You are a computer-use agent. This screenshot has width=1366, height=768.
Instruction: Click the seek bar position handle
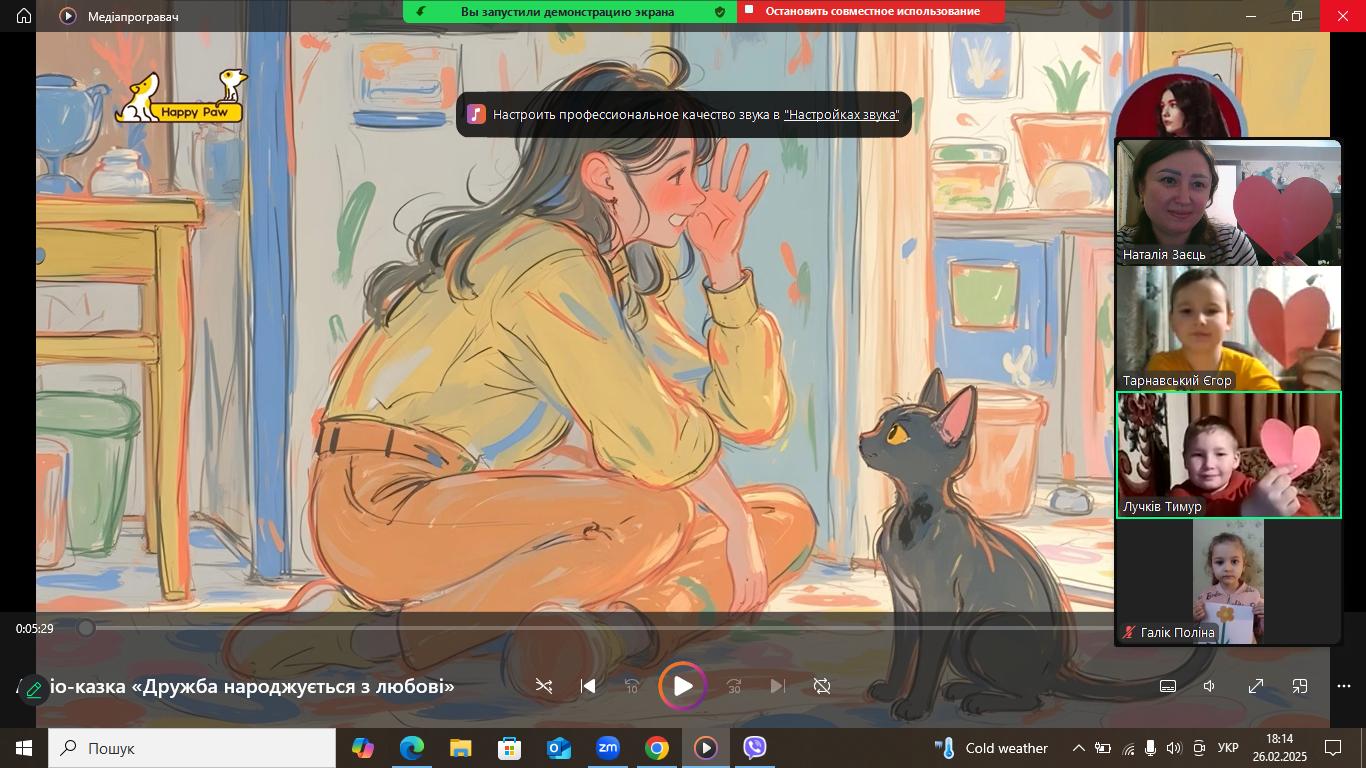(86, 628)
